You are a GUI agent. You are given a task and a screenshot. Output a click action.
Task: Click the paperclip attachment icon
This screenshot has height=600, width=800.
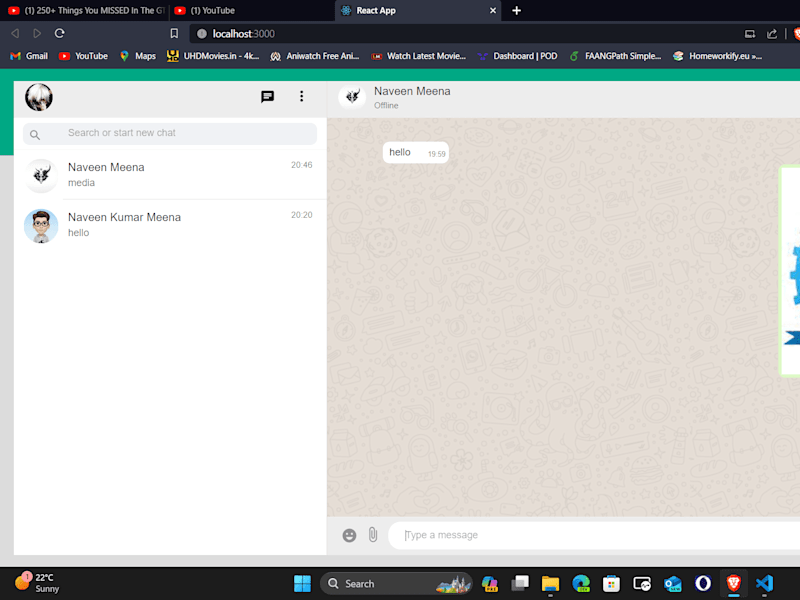[x=373, y=535]
